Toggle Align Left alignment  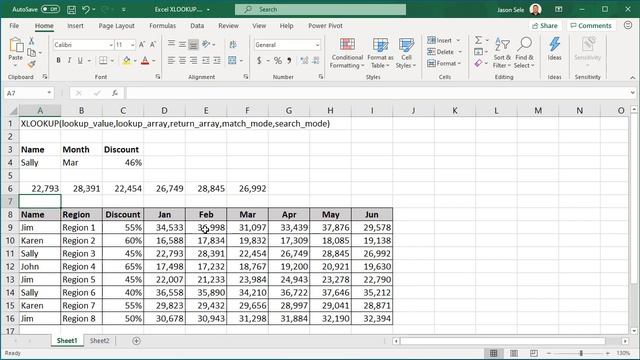point(171,61)
